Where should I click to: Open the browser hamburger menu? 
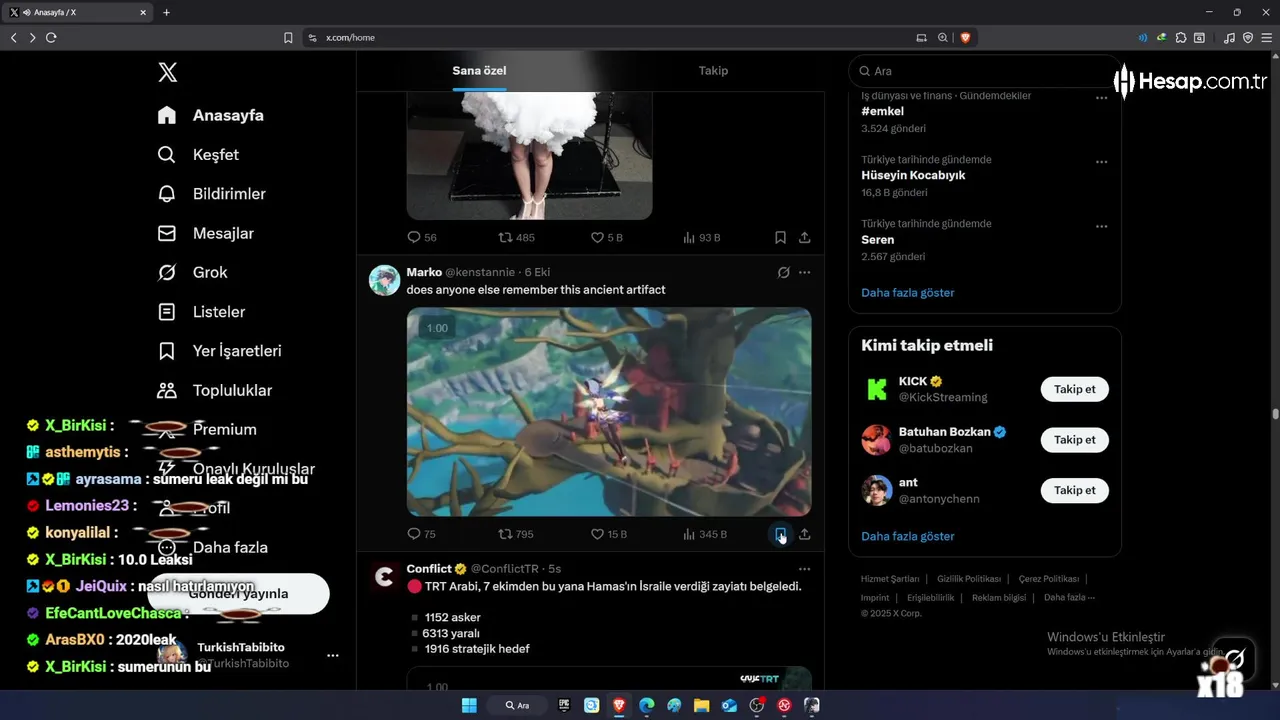pos(1266,38)
